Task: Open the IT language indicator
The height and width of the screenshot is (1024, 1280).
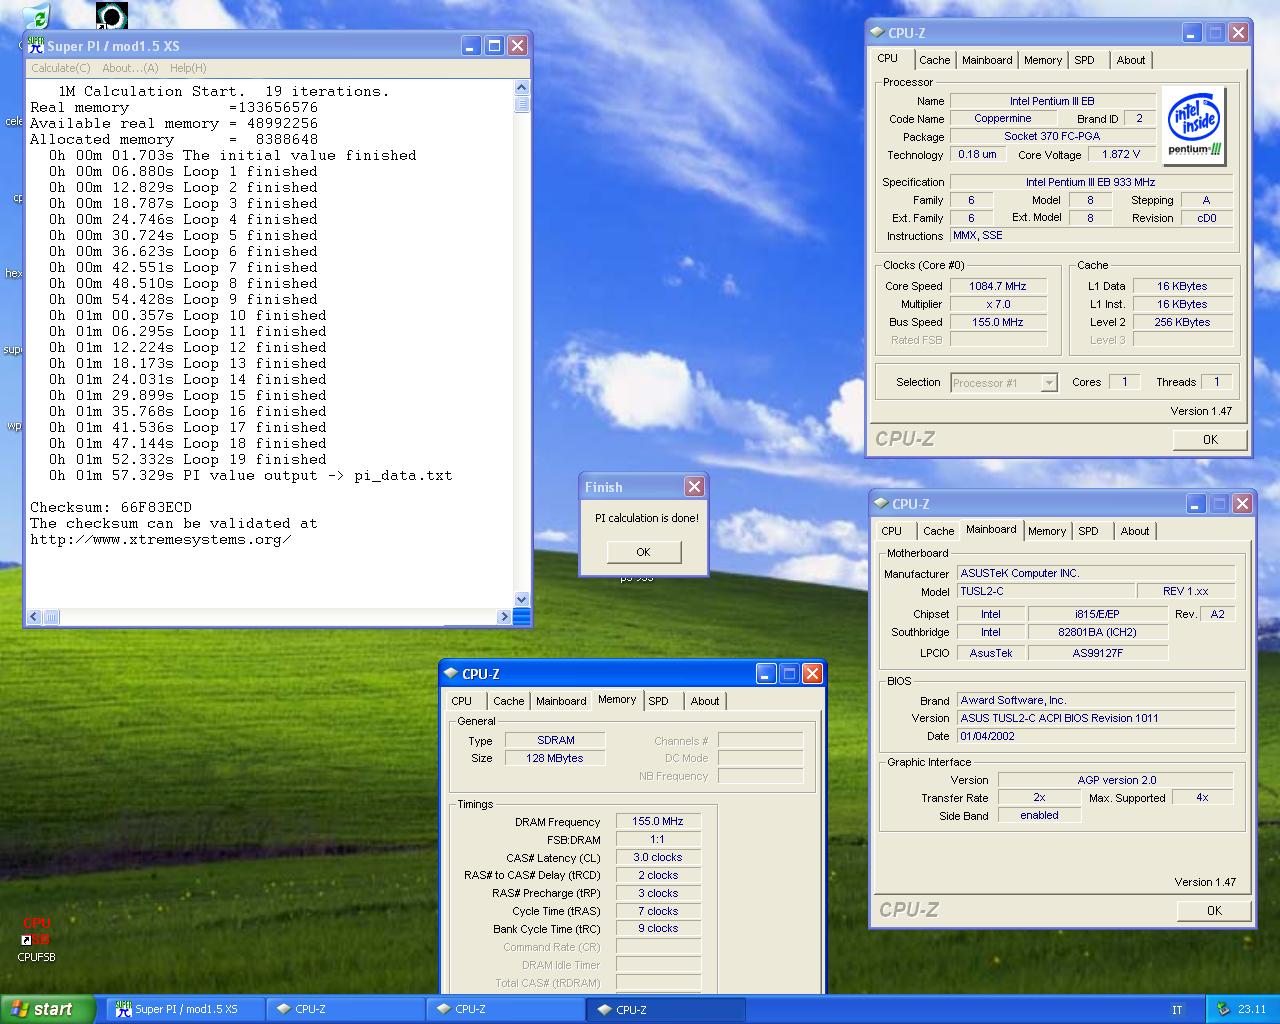Action: tap(1177, 1010)
